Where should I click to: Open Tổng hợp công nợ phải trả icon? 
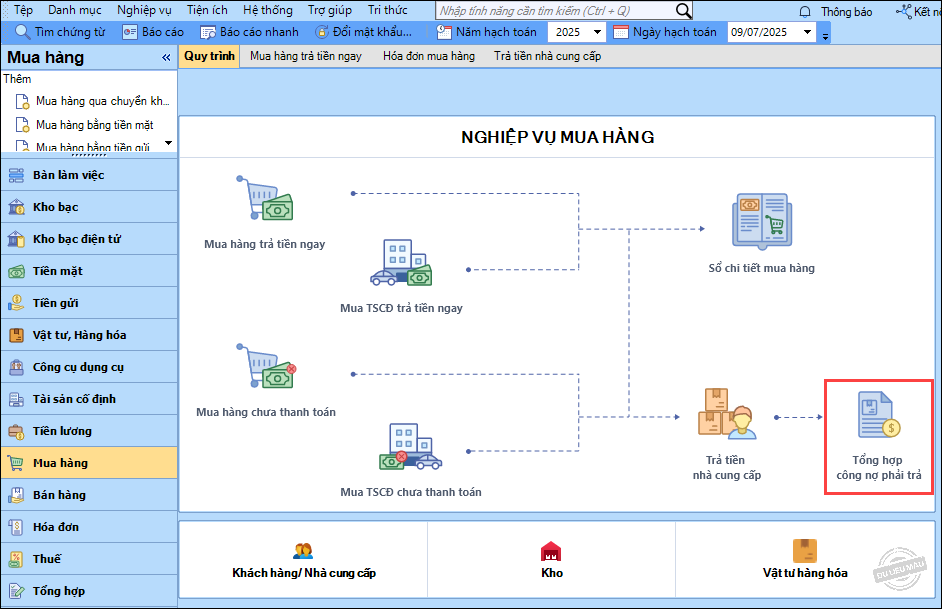tap(879, 414)
